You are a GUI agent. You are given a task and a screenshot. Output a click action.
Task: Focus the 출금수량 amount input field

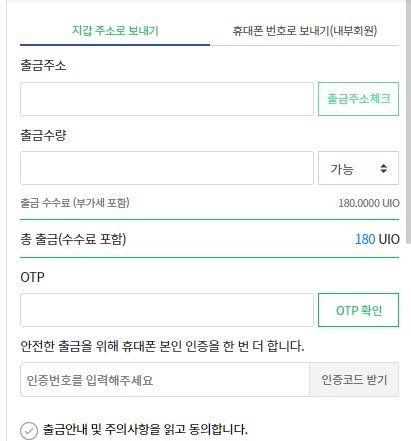pyautogui.click(x=167, y=168)
